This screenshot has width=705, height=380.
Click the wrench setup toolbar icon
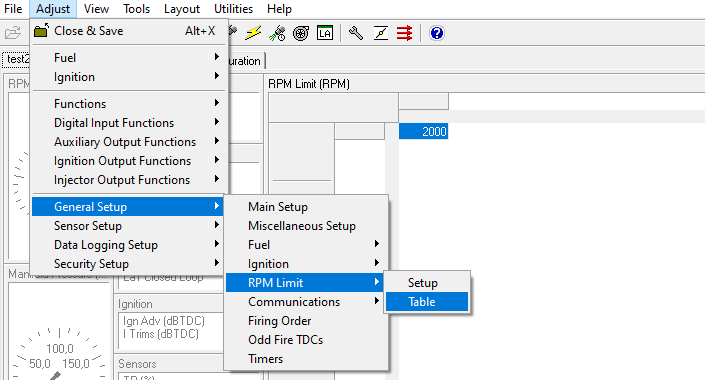[x=356, y=33]
